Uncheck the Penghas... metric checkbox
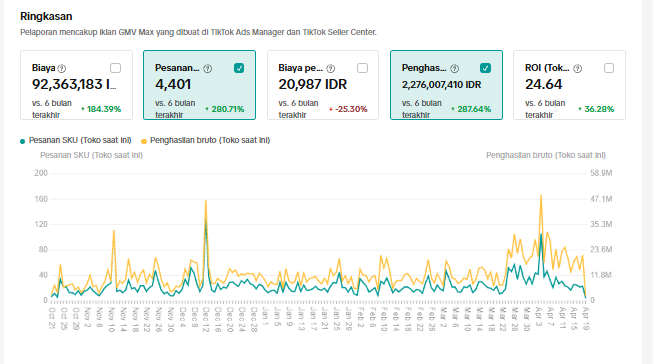The image size is (653, 364). tap(486, 68)
